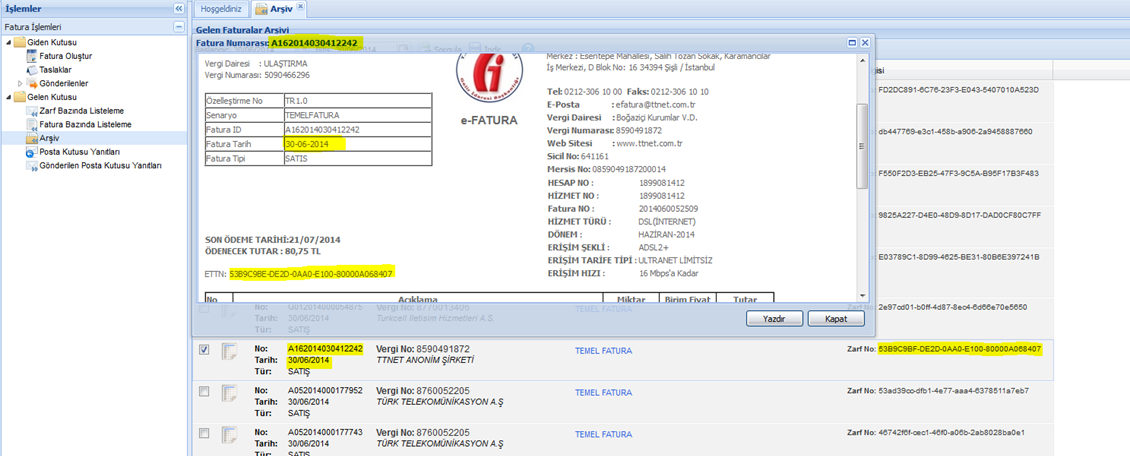1130x456 pixels.
Task: Click document icon of TTNET invoice row
Action: [x=229, y=351]
